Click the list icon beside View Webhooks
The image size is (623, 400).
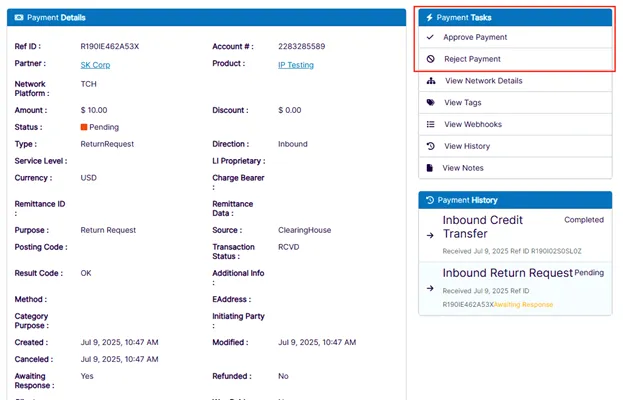pos(430,124)
